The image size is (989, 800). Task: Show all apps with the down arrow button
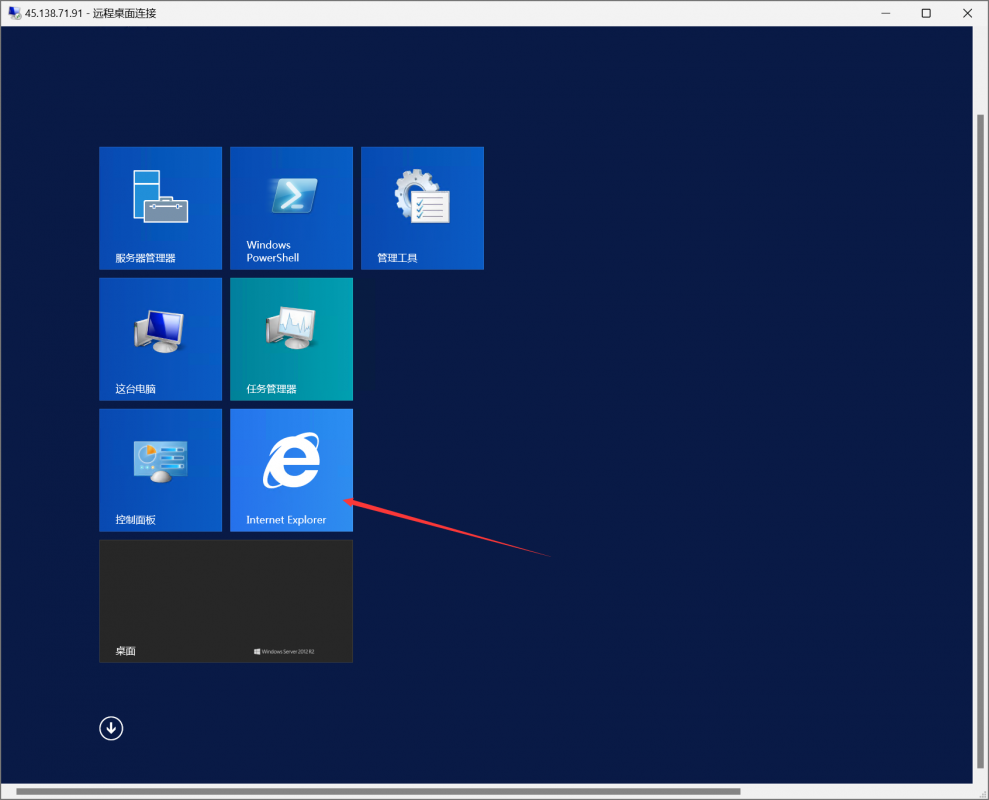coord(111,728)
